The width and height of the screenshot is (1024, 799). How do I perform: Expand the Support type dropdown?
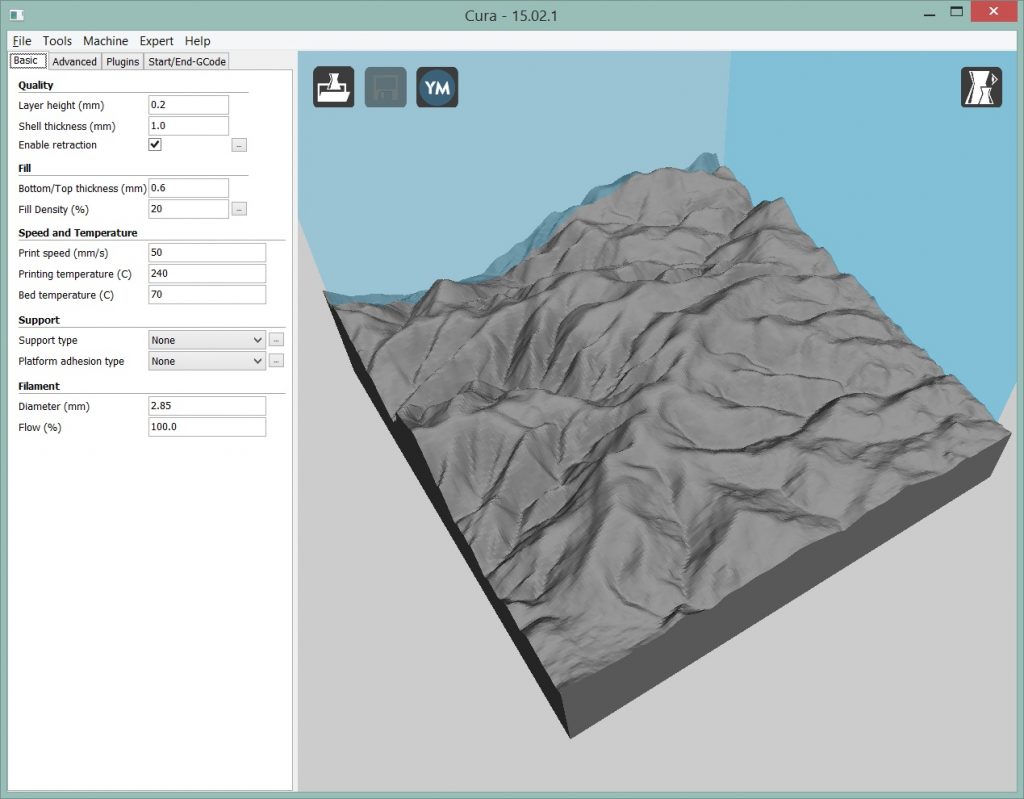(x=207, y=340)
